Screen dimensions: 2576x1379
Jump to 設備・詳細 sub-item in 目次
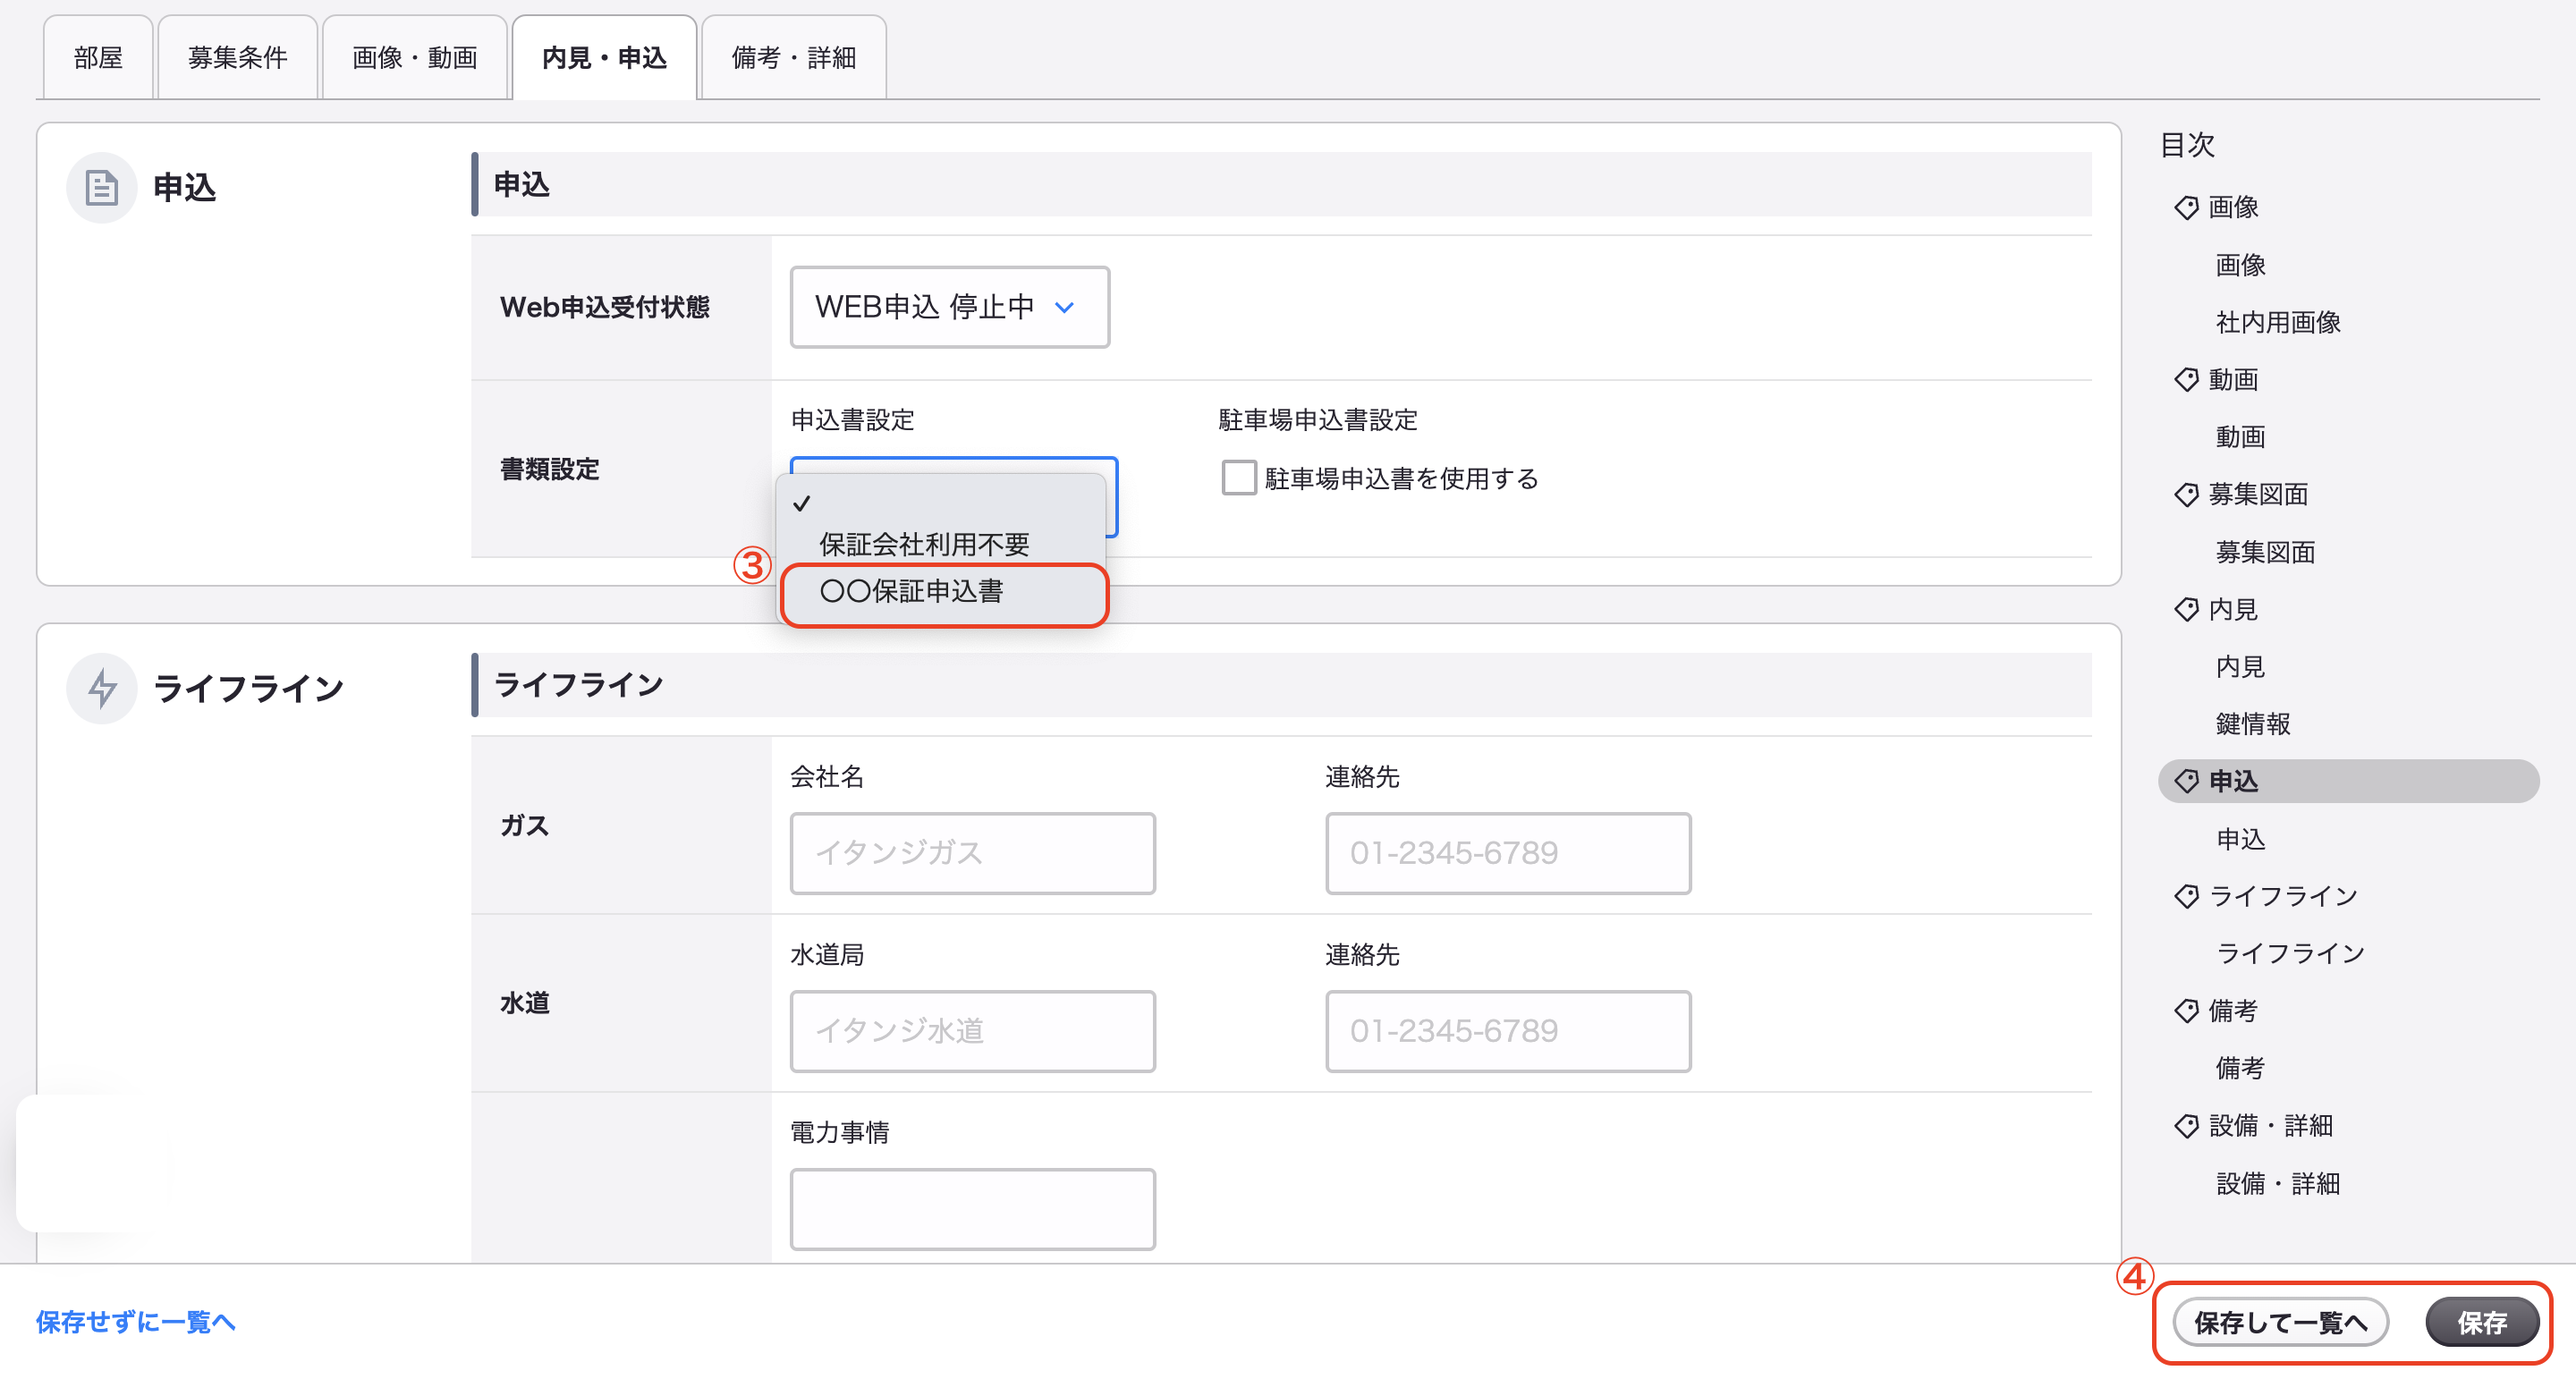2278,1184
